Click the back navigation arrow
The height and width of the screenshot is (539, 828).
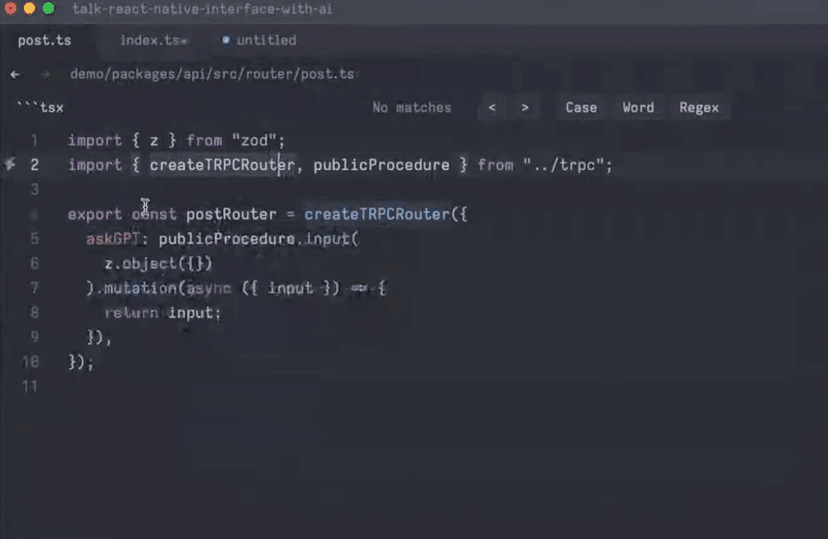coord(15,74)
